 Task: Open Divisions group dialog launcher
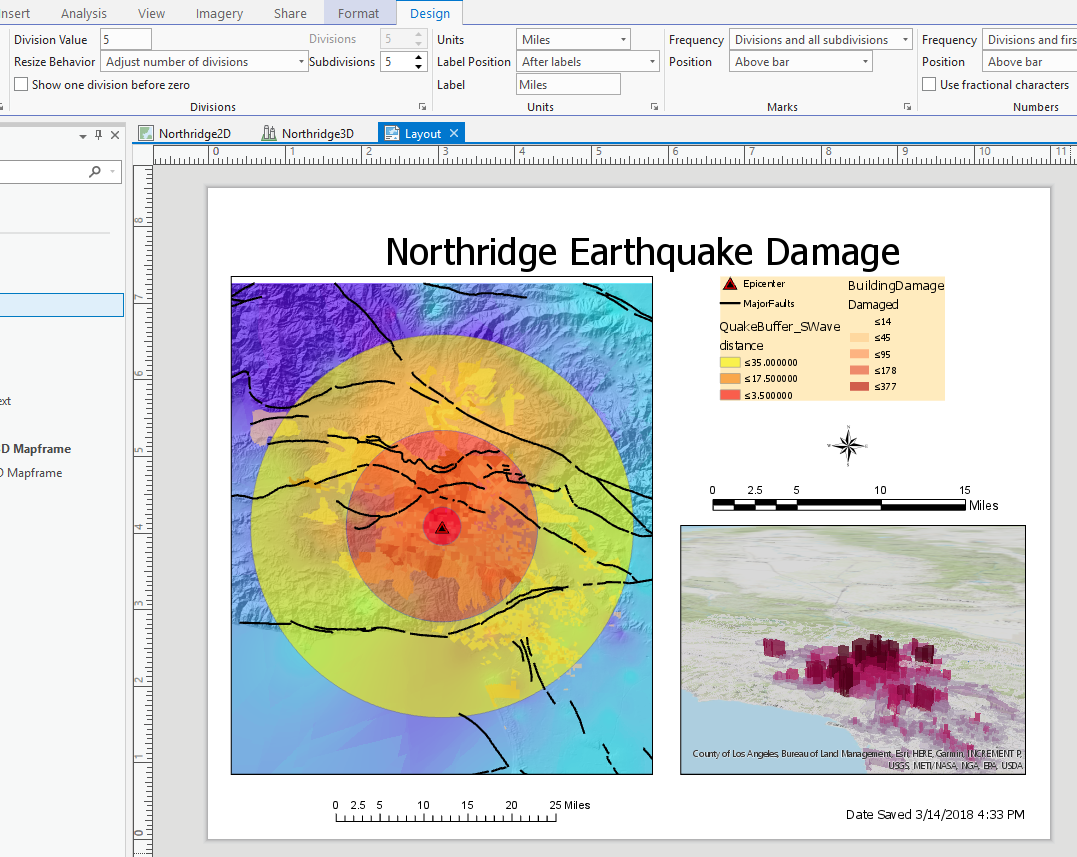point(421,107)
